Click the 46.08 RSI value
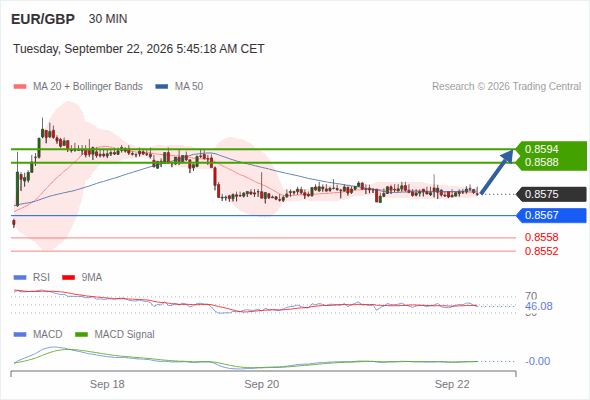Image resolution: width=590 pixels, height=400 pixels. [x=539, y=306]
